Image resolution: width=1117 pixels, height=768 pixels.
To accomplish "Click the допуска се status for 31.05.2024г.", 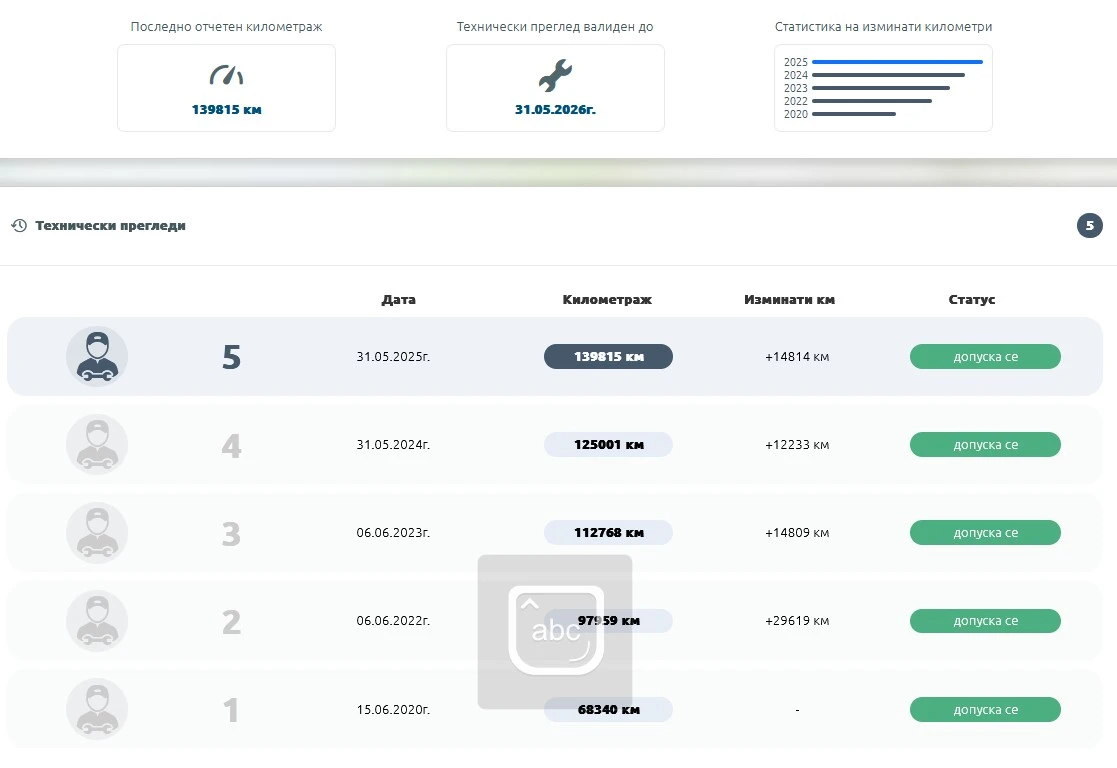I will 984,445.
